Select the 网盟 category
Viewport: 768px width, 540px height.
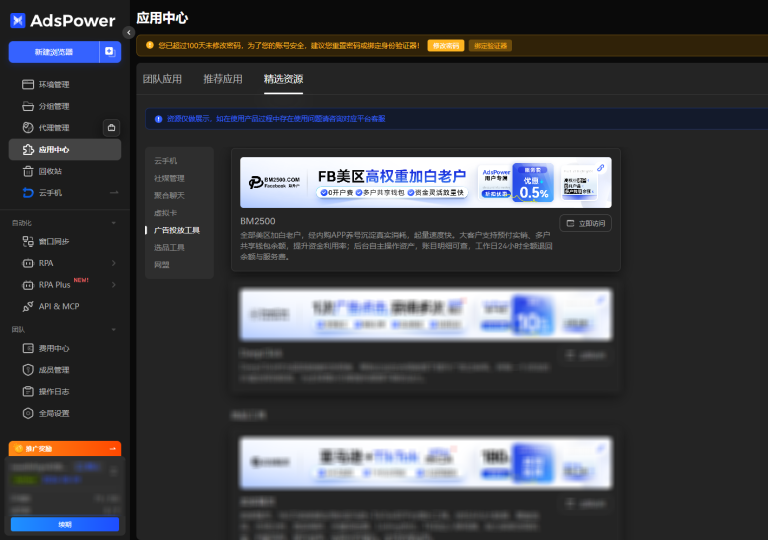click(162, 265)
